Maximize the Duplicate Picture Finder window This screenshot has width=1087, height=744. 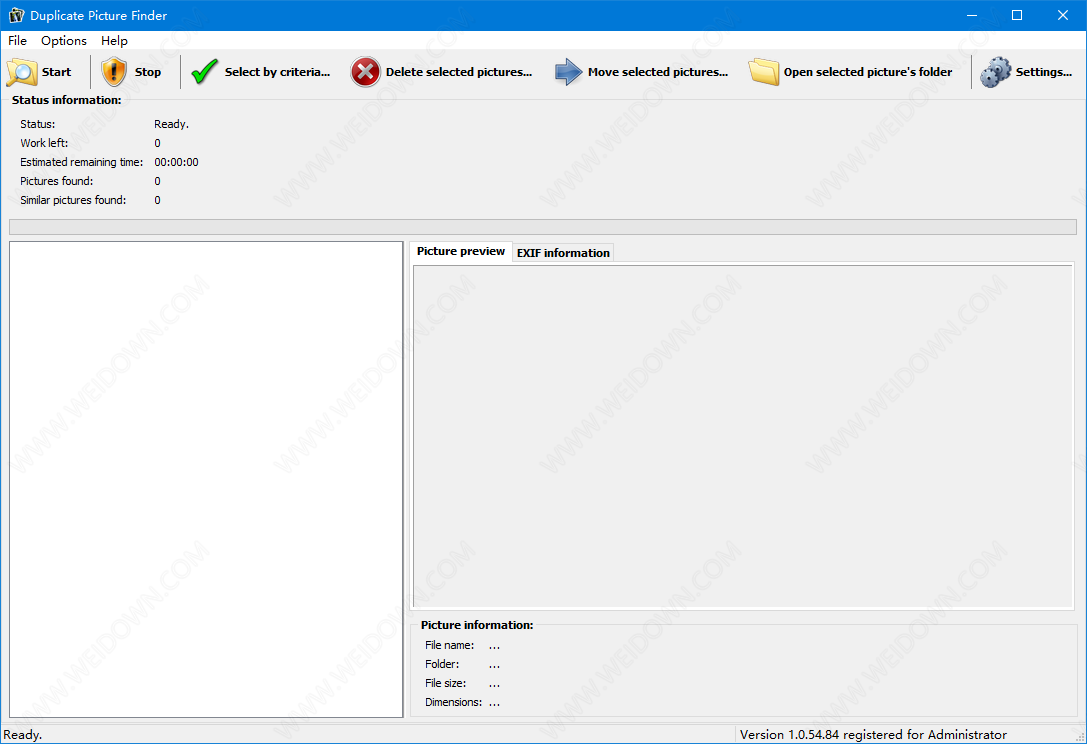[1017, 15]
